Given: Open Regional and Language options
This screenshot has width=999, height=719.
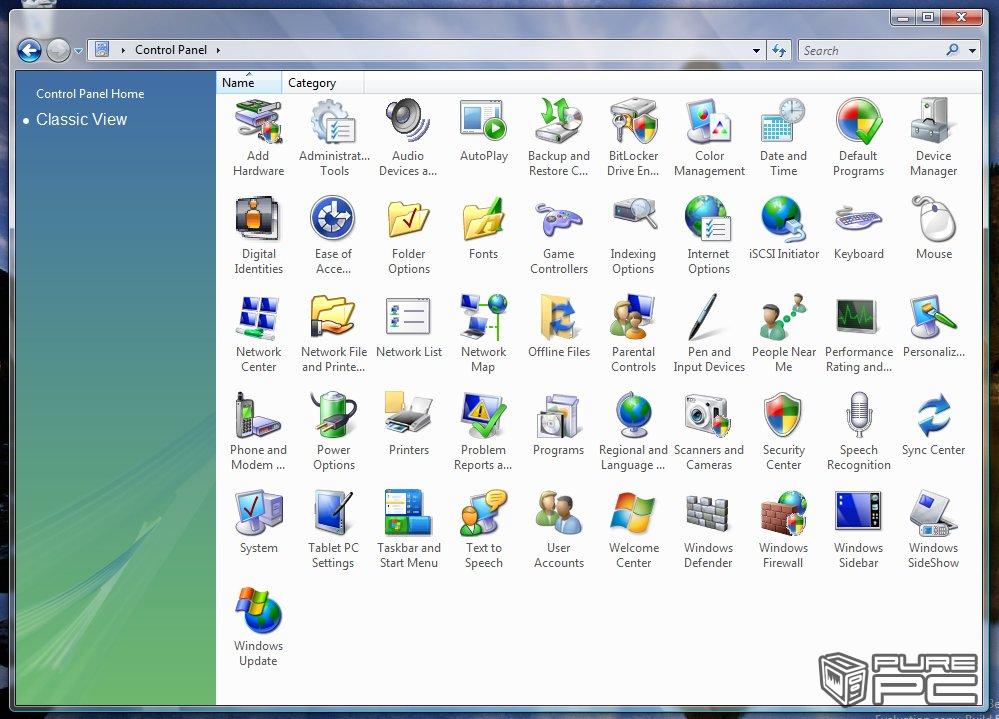Looking at the screenshot, I should point(633,432).
